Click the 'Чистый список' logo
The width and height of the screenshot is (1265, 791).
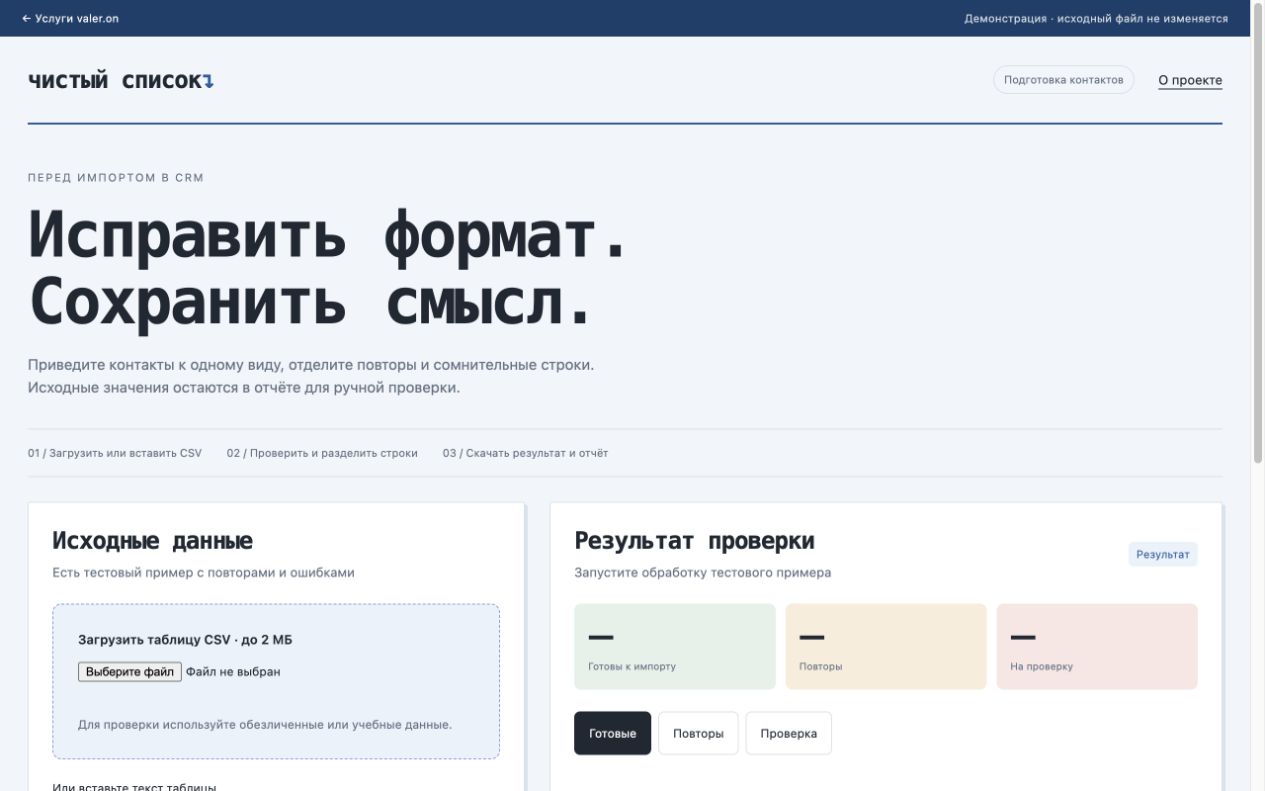click(121, 81)
